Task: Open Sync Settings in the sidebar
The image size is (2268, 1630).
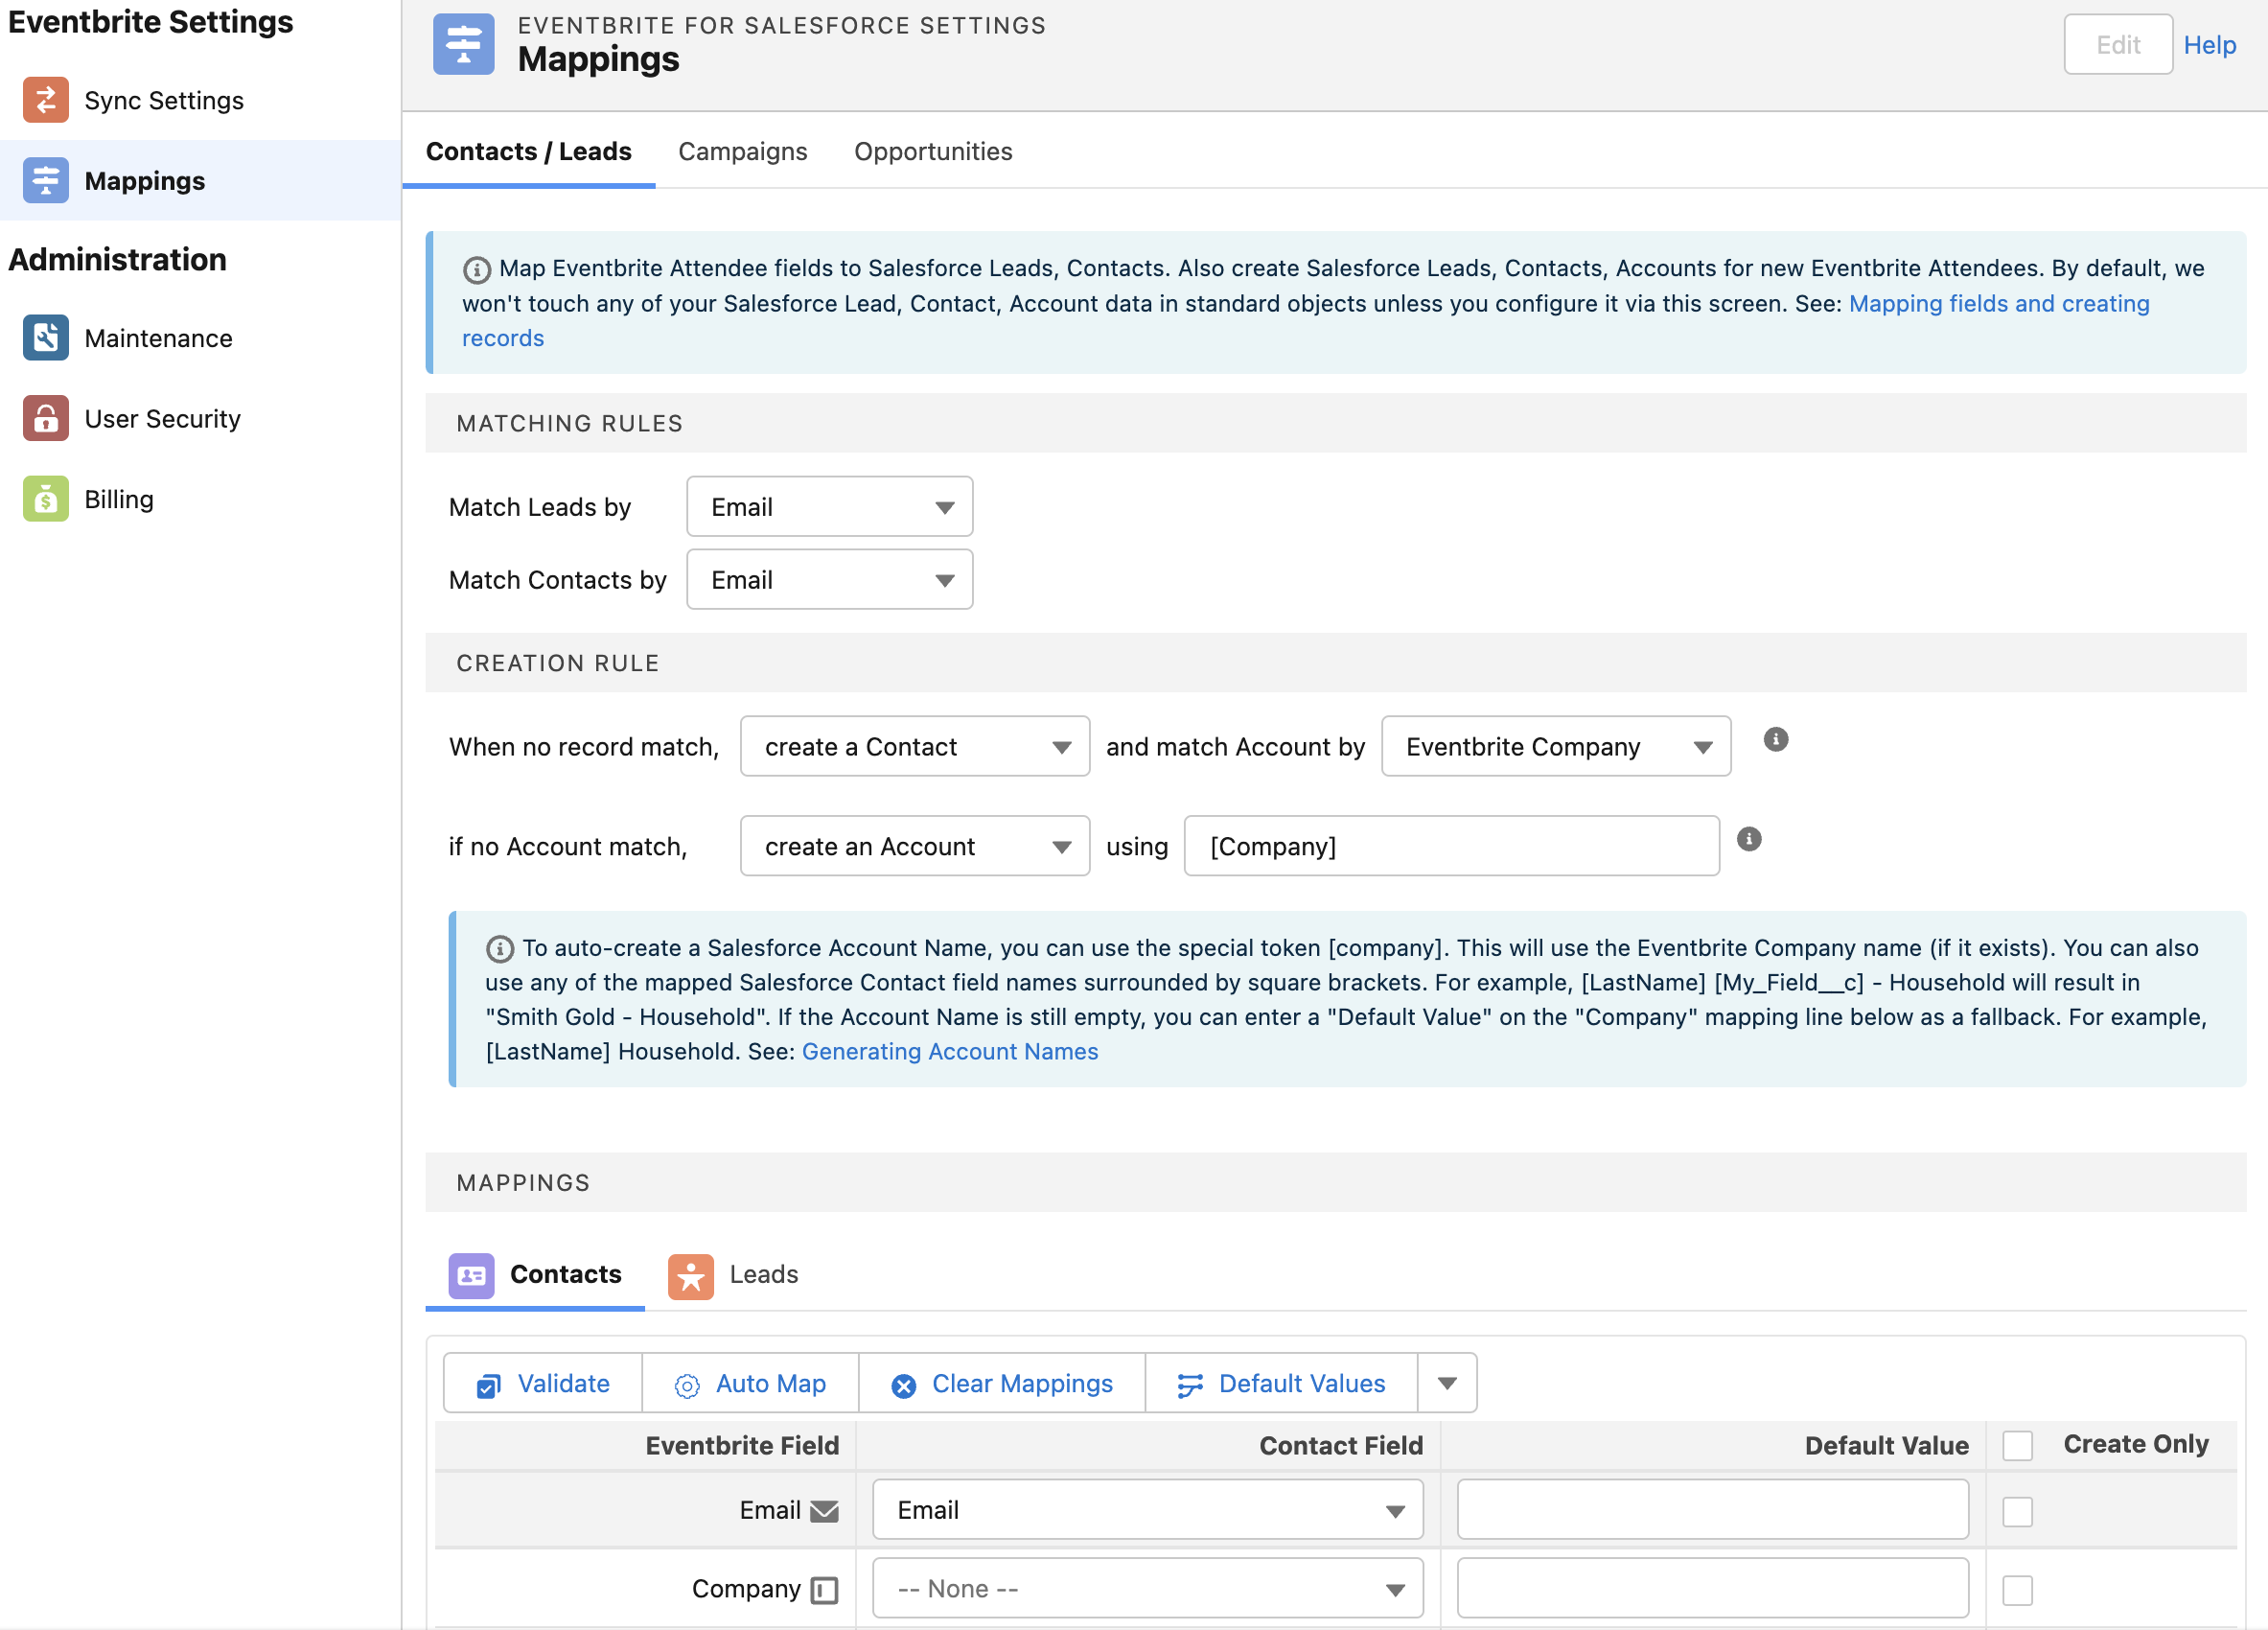Action: click(x=200, y=100)
